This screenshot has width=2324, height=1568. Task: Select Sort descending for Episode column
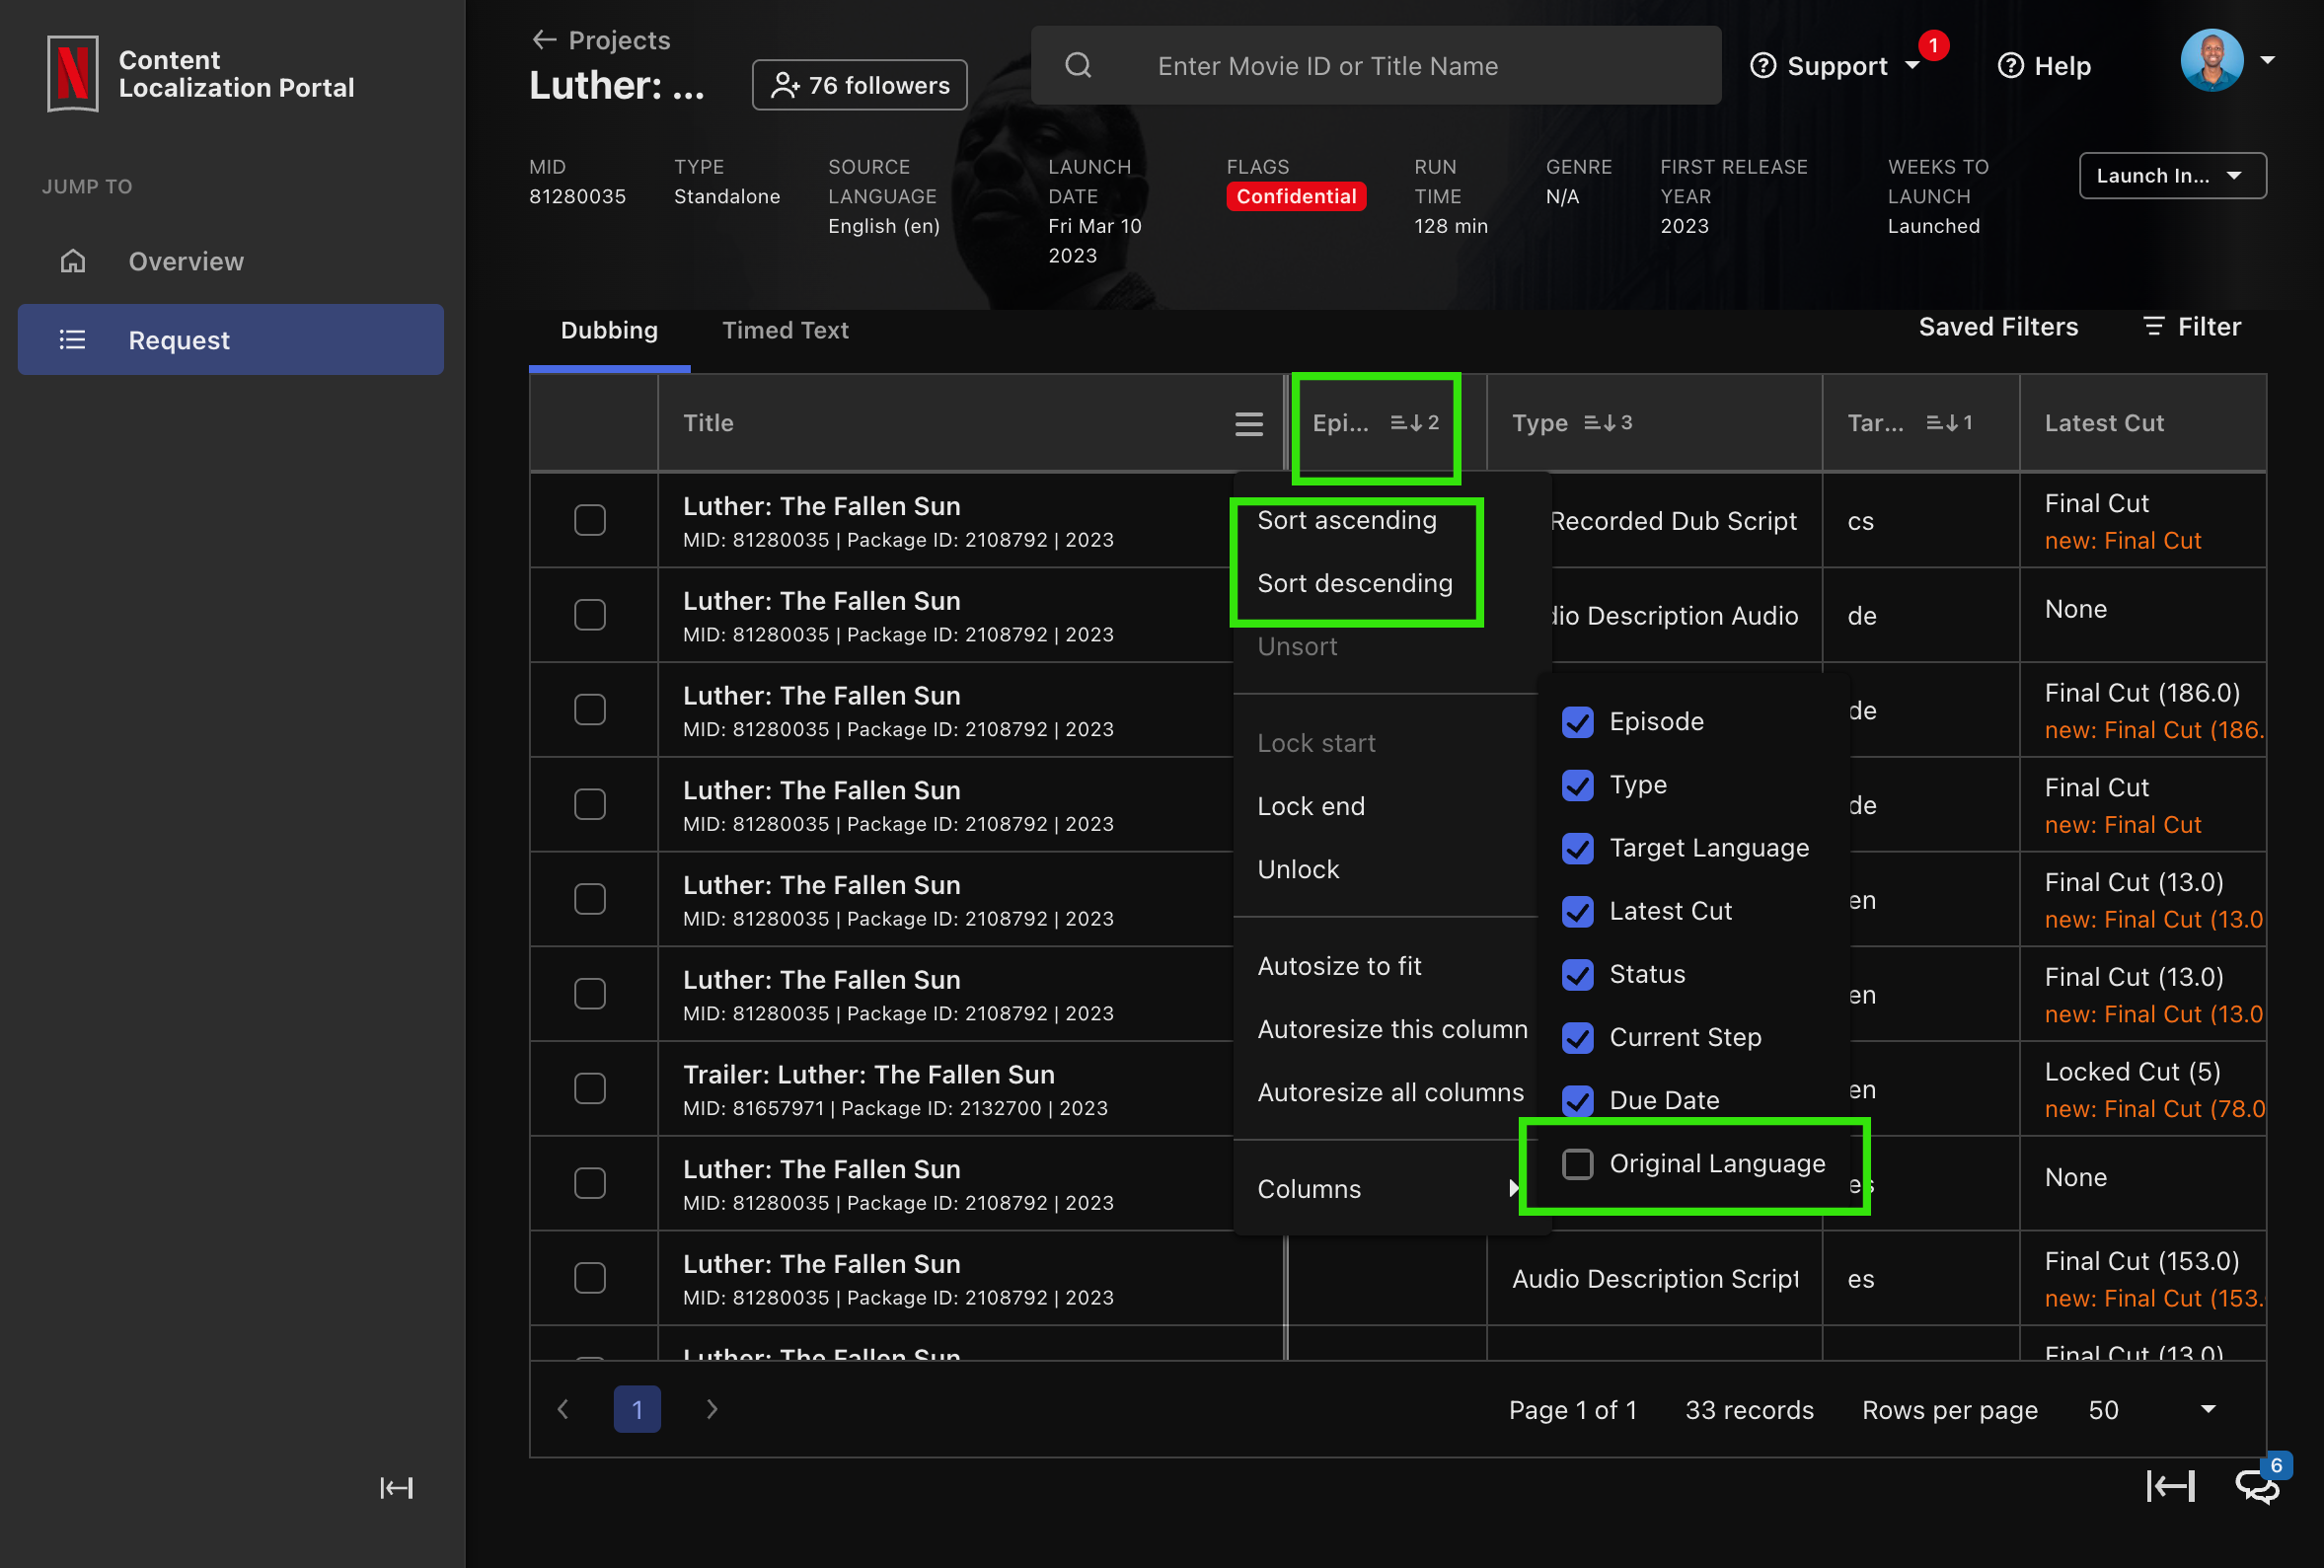[1355, 583]
